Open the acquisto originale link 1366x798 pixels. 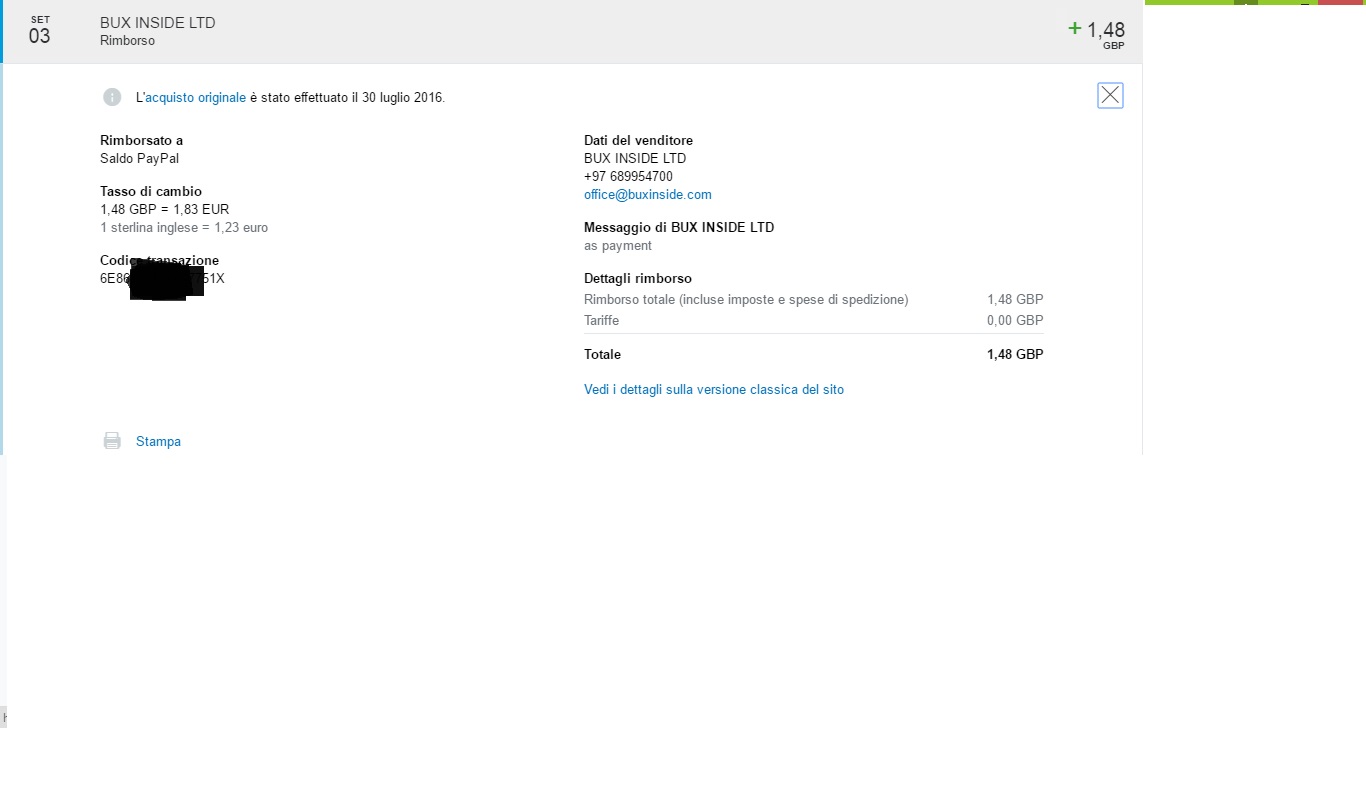coord(196,98)
